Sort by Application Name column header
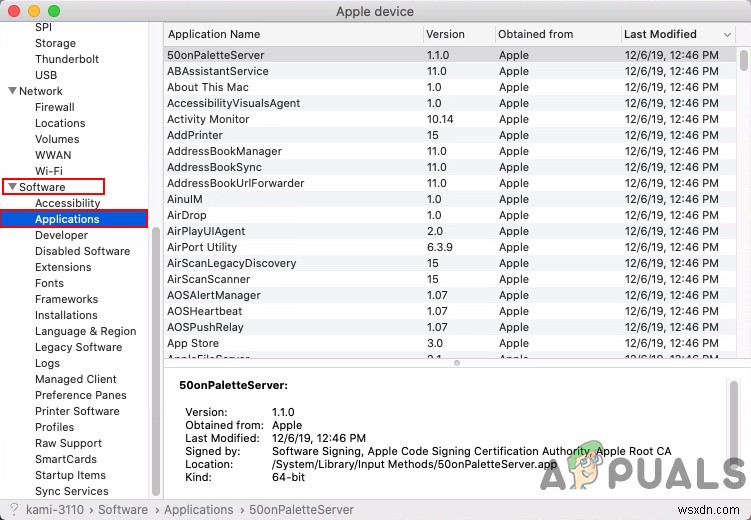 294,34
